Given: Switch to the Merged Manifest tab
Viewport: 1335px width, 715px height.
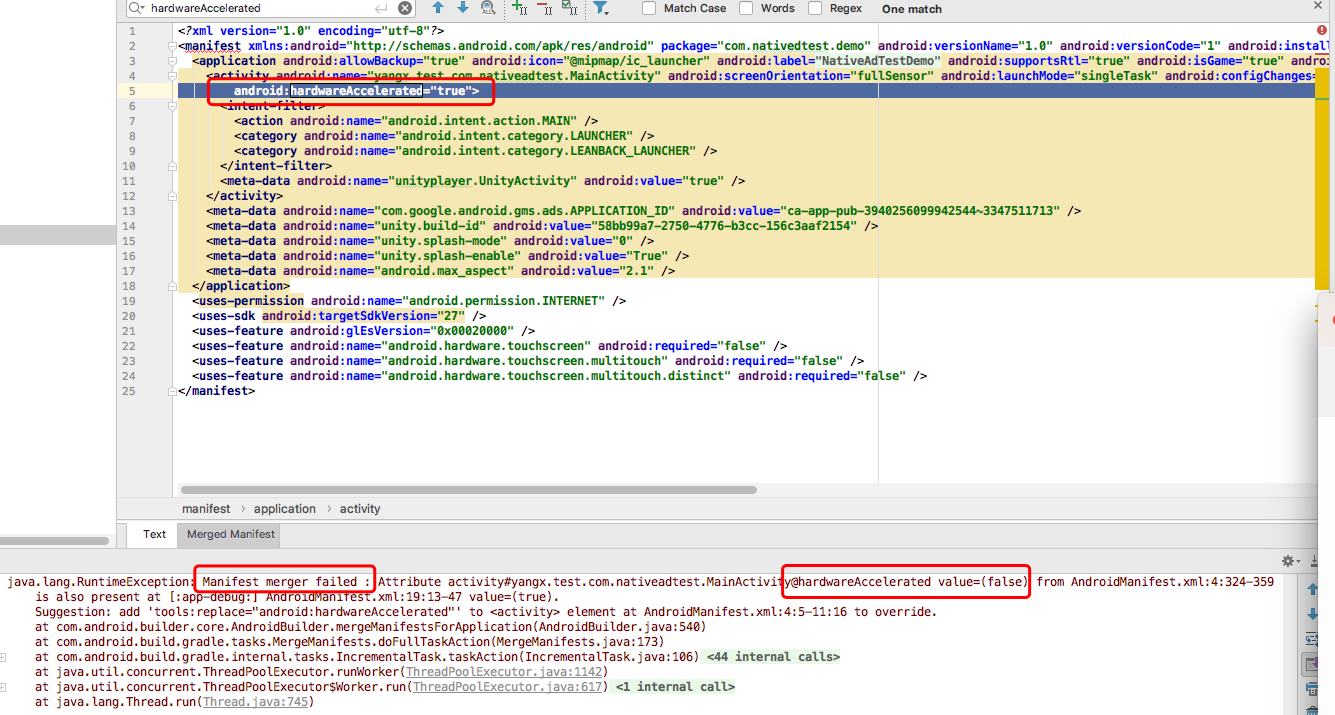Looking at the screenshot, I should (231, 534).
